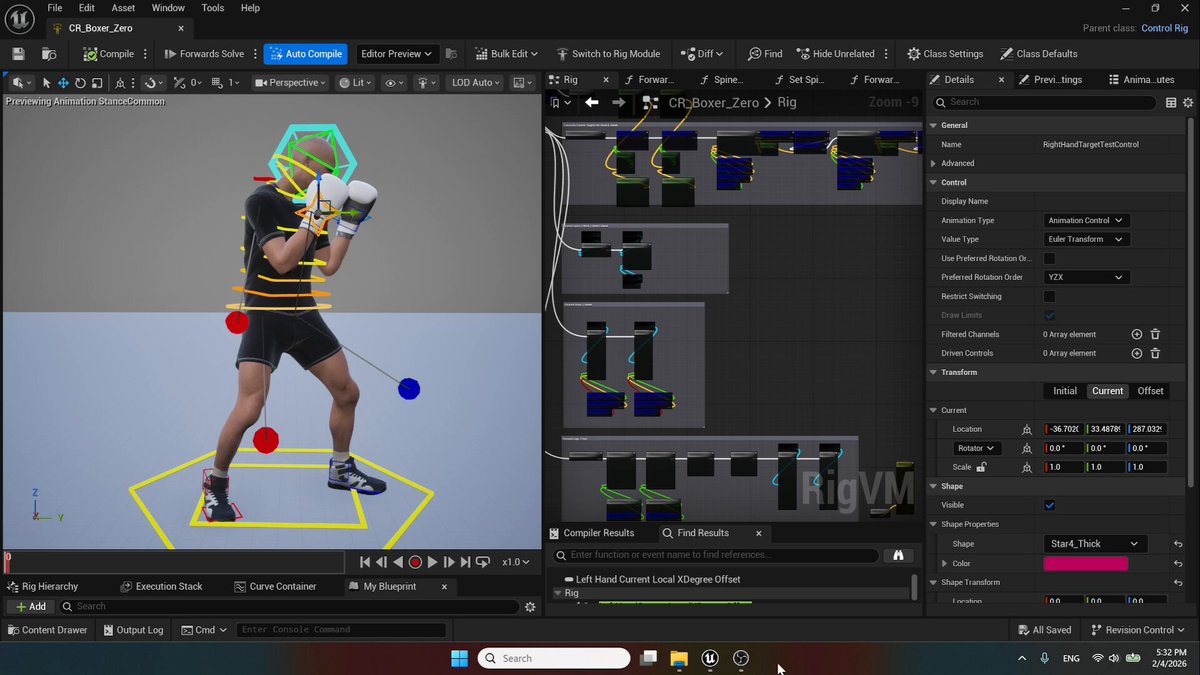Reset Shape property to default arrow

click(x=1178, y=544)
